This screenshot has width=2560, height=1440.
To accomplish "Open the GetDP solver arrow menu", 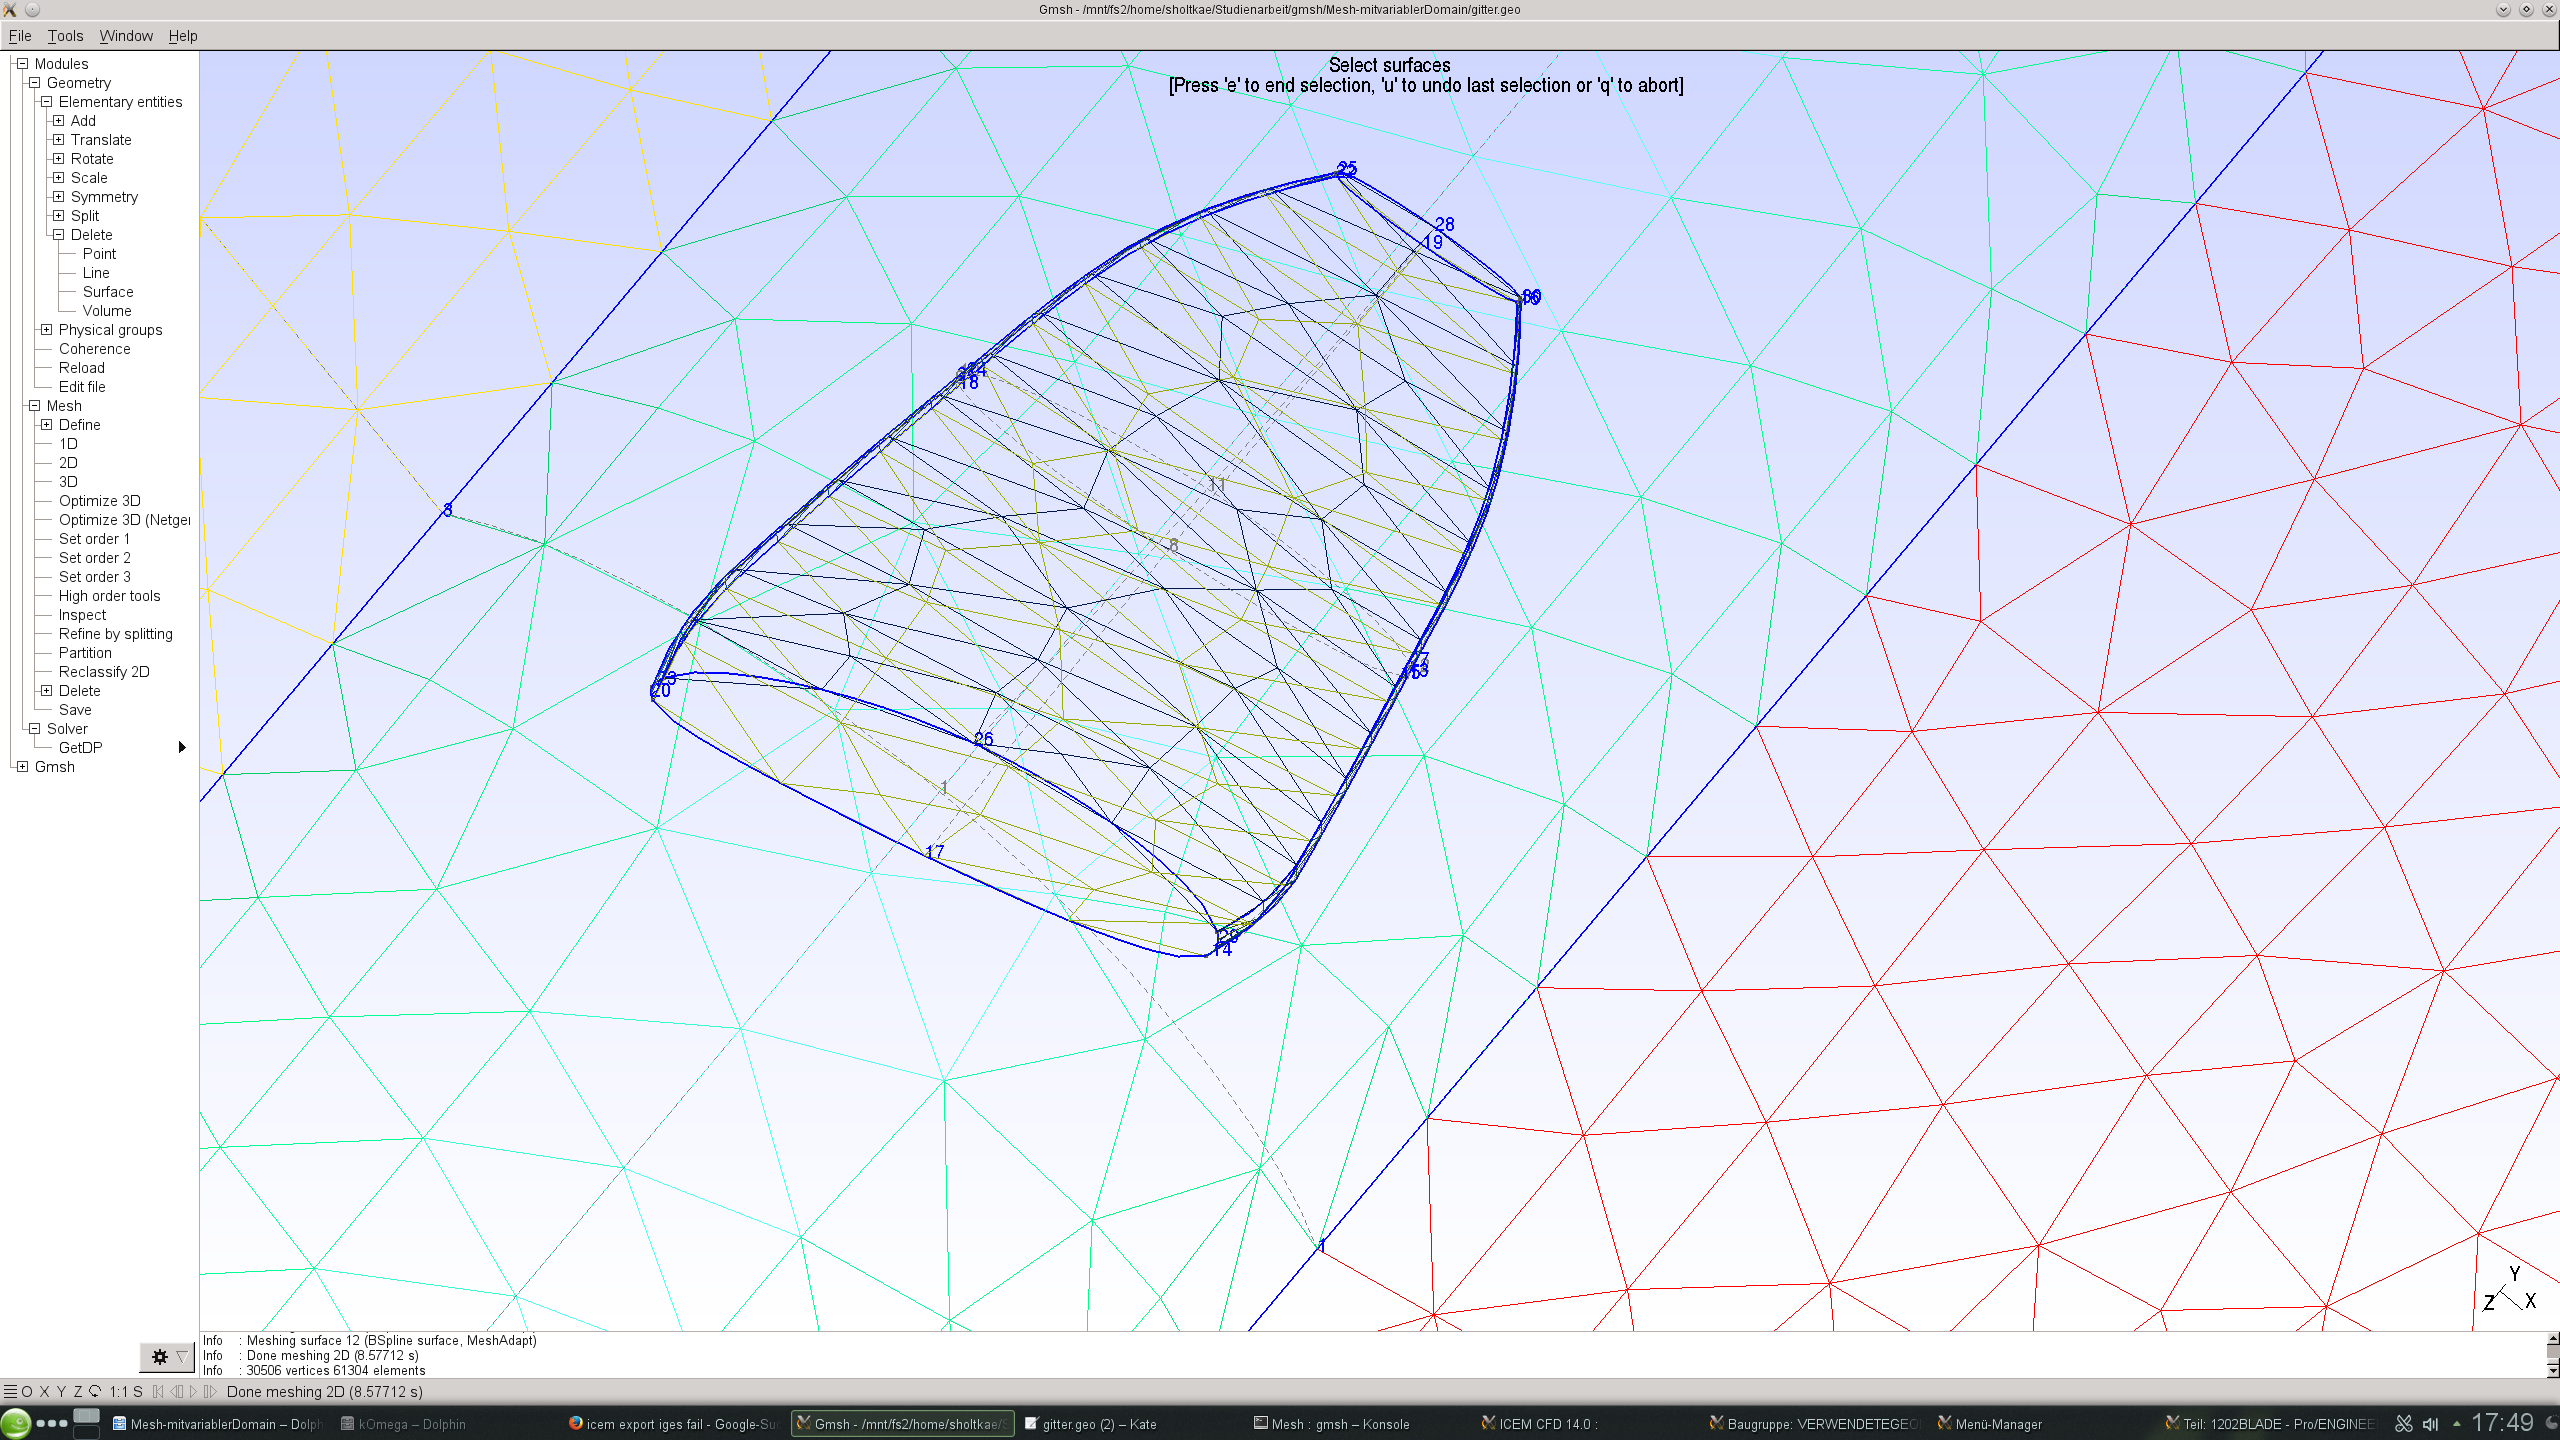I will point(182,748).
